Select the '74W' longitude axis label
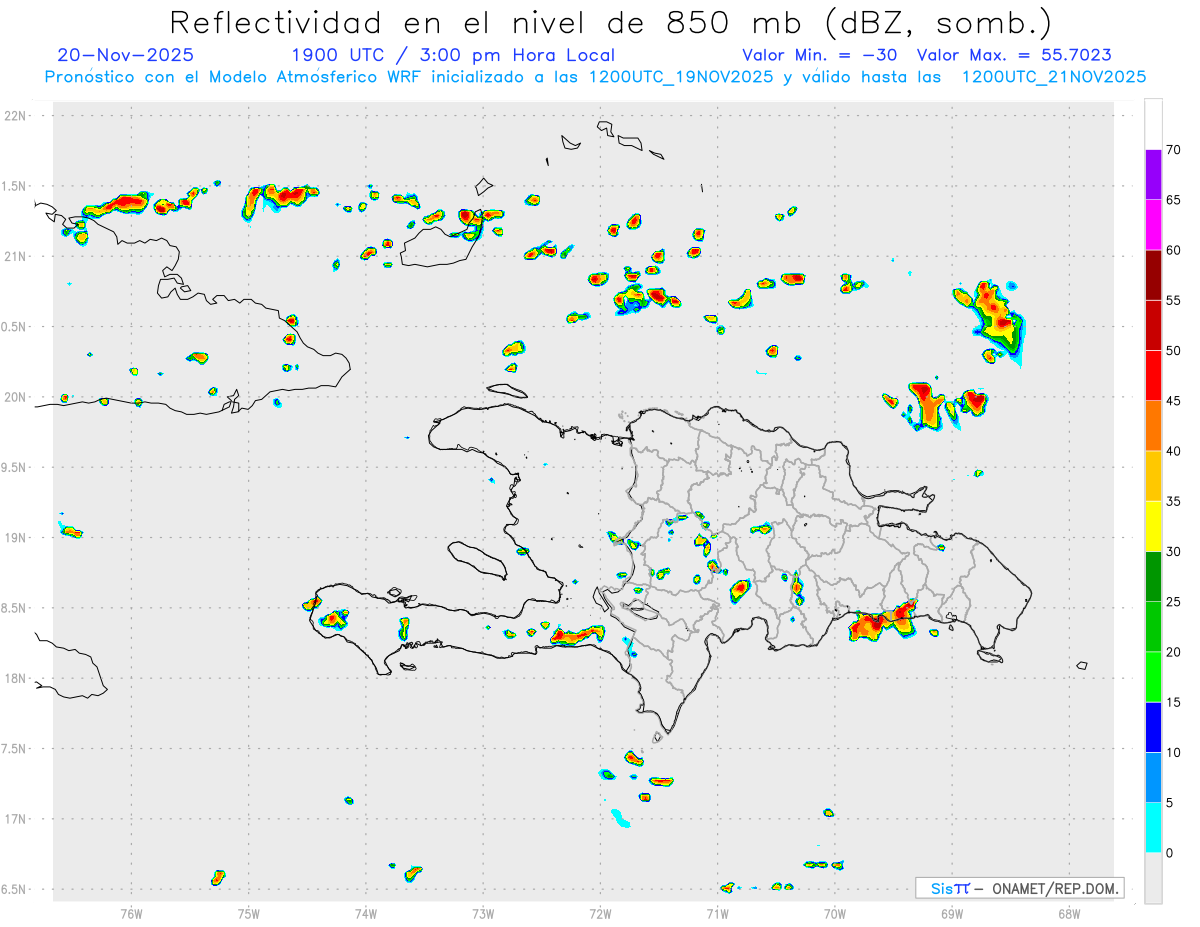Viewport: 1200px width, 927px height. (x=366, y=913)
